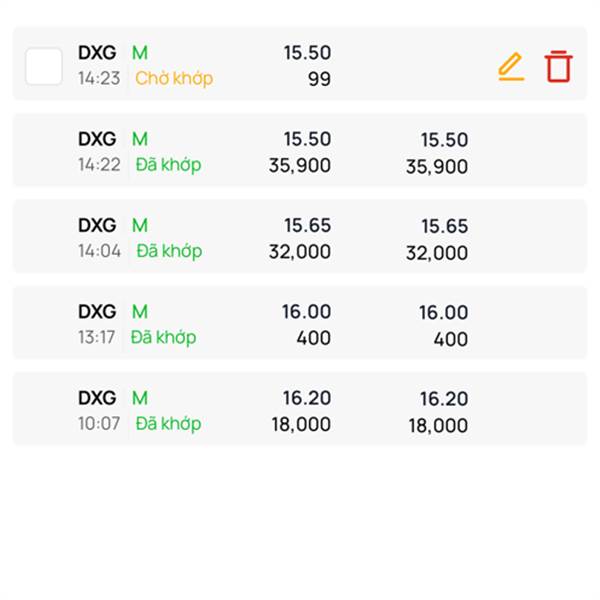Click the 'Đã khớp' status of the 14:04 order
The image size is (600, 600).
pyautogui.click(x=168, y=251)
